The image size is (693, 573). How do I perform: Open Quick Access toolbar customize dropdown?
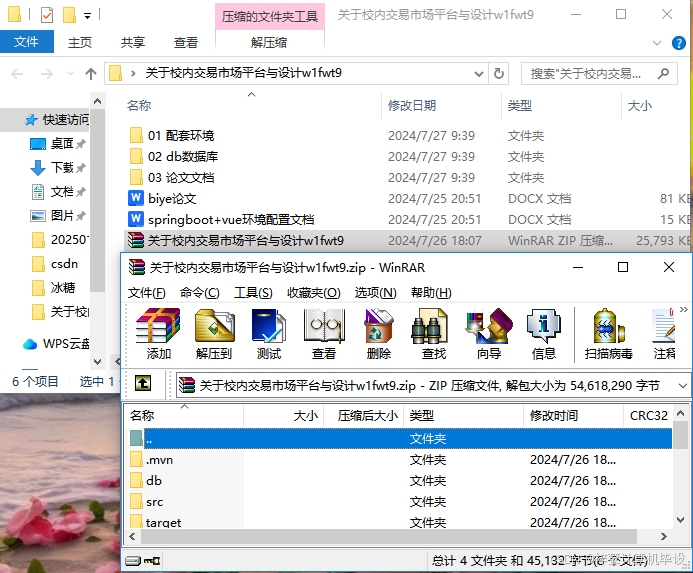click(88, 16)
